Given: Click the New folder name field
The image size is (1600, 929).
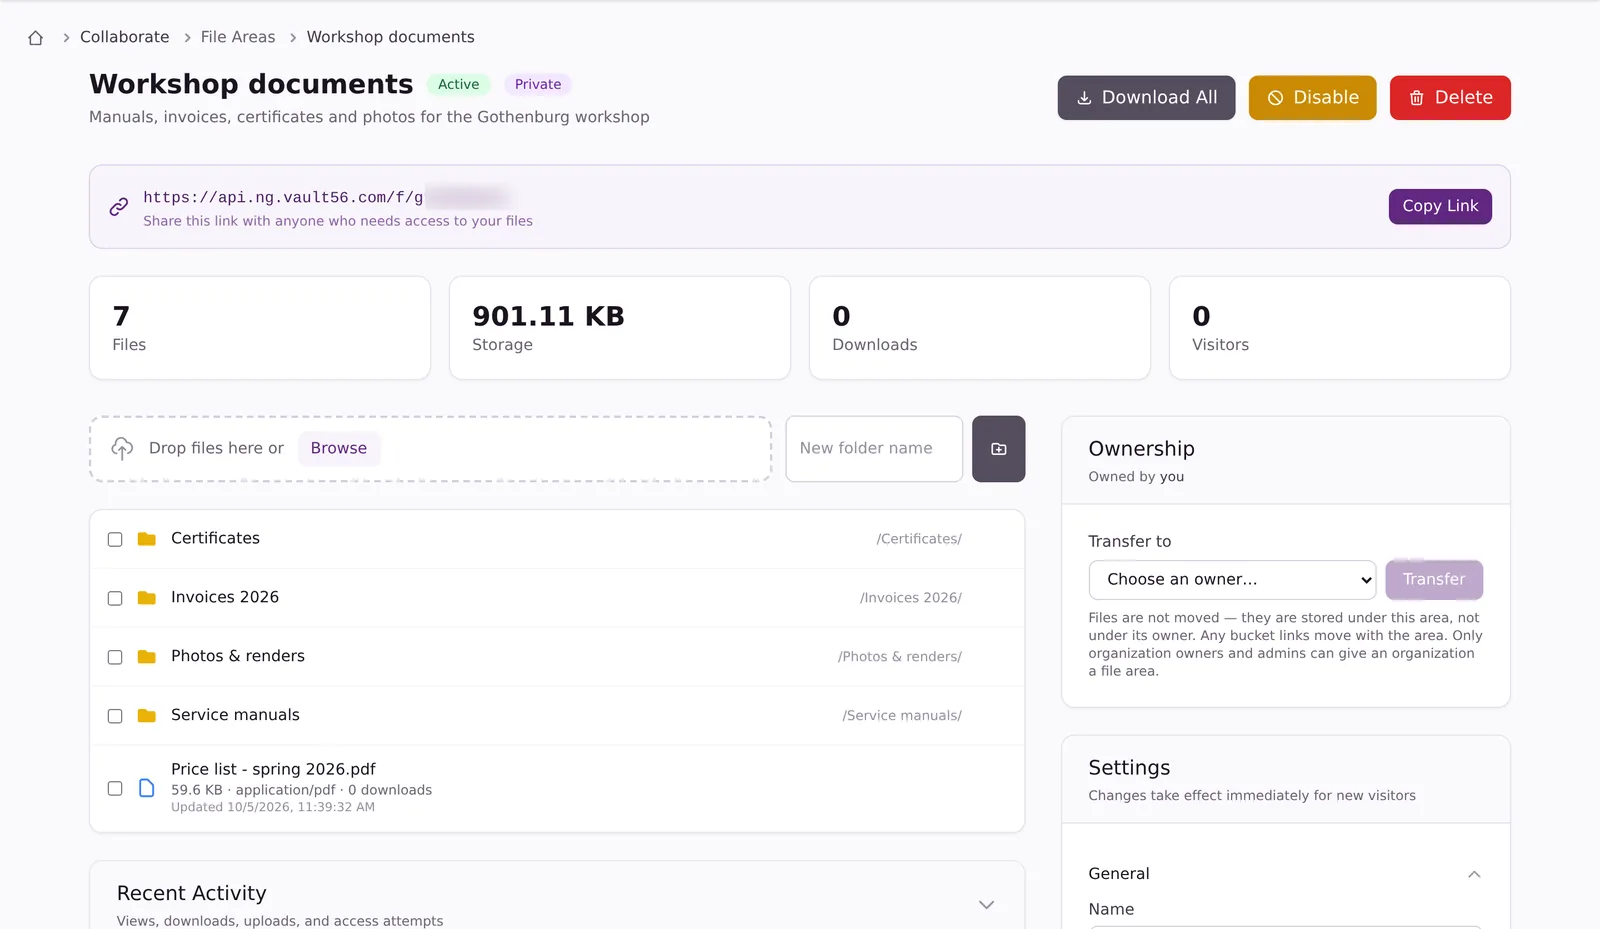Looking at the screenshot, I should [874, 449].
